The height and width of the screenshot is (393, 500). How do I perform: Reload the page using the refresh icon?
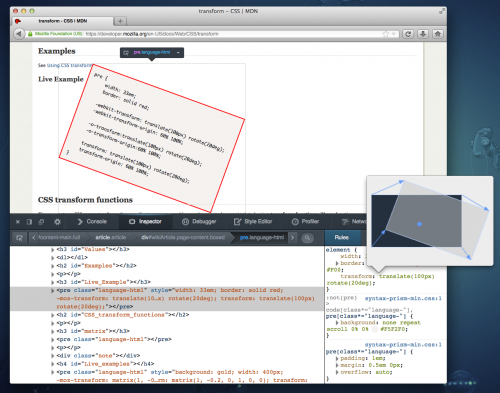click(x=408, y=34)
